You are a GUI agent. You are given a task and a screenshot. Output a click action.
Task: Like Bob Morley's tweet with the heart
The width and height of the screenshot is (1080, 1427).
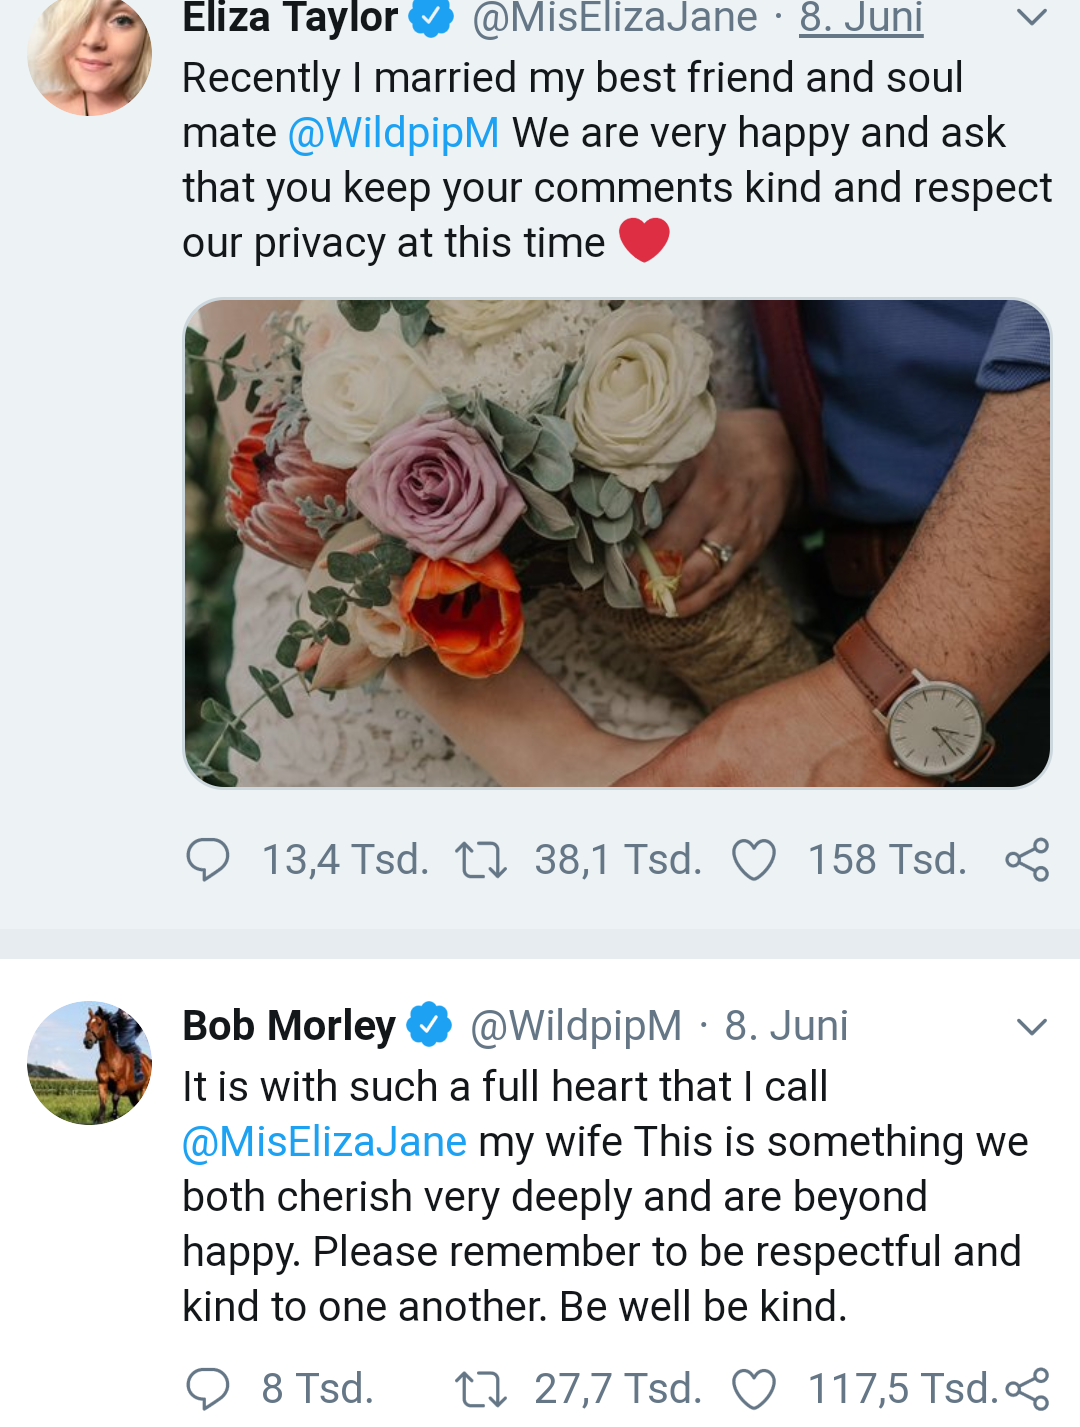754,1389
